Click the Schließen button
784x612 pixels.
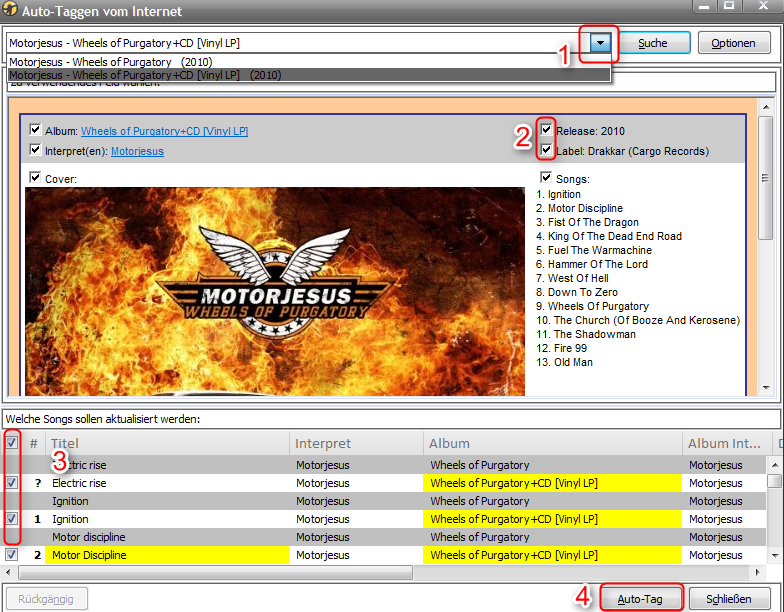tap(728, 598)
